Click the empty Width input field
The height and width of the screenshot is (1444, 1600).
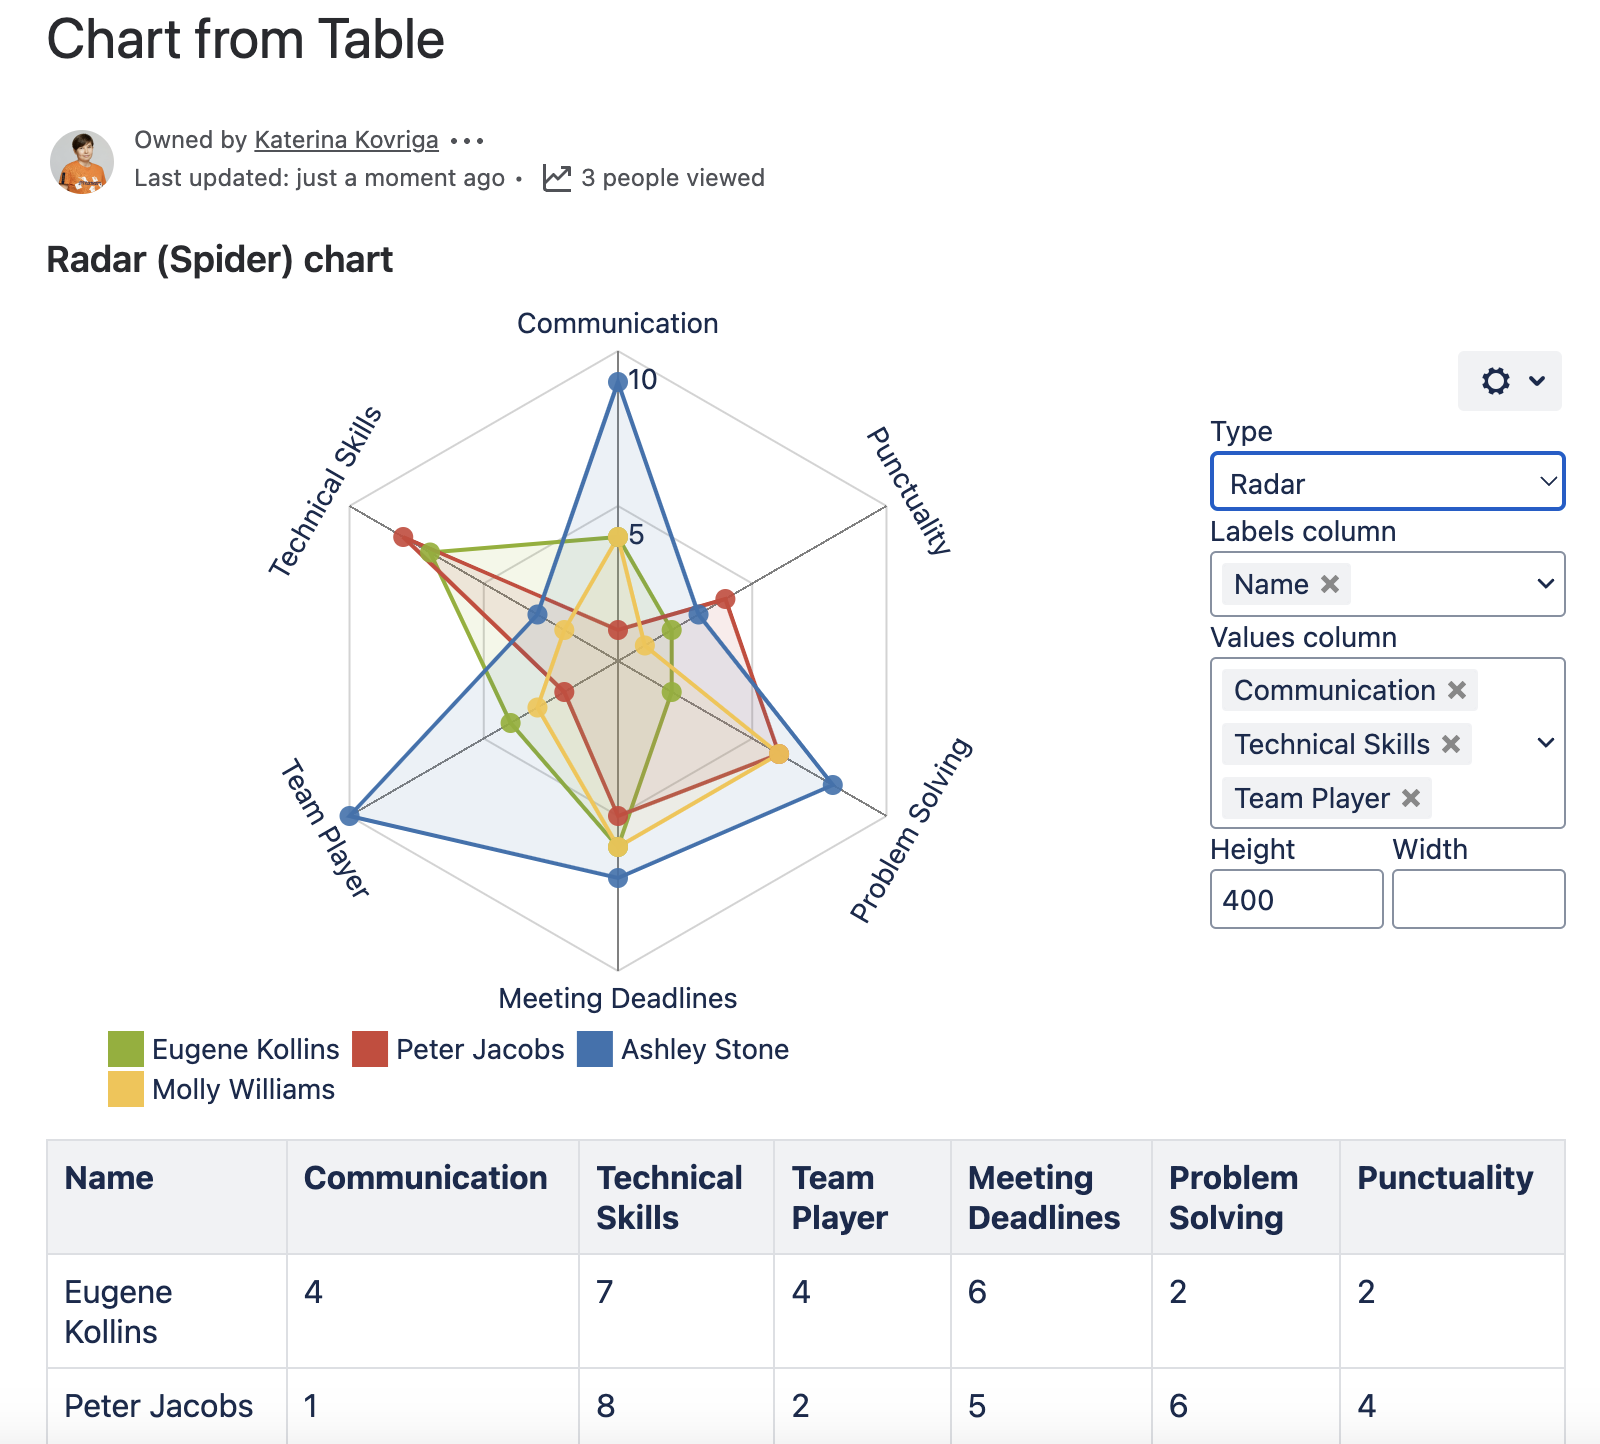click(x=1478, y=899)
